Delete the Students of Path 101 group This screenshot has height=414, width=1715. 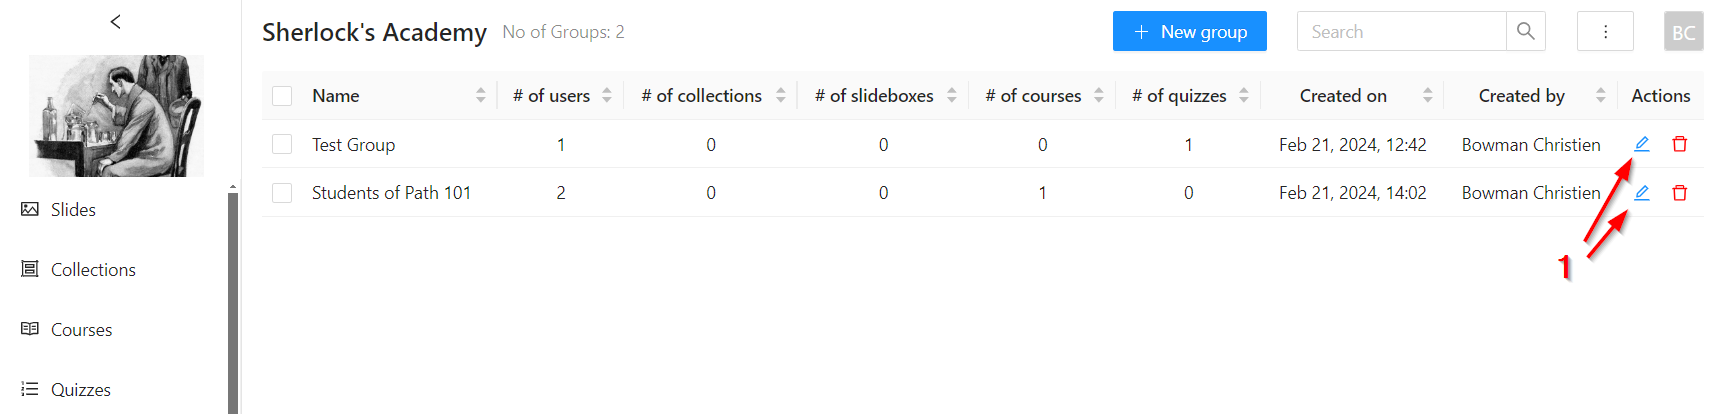1680,193
